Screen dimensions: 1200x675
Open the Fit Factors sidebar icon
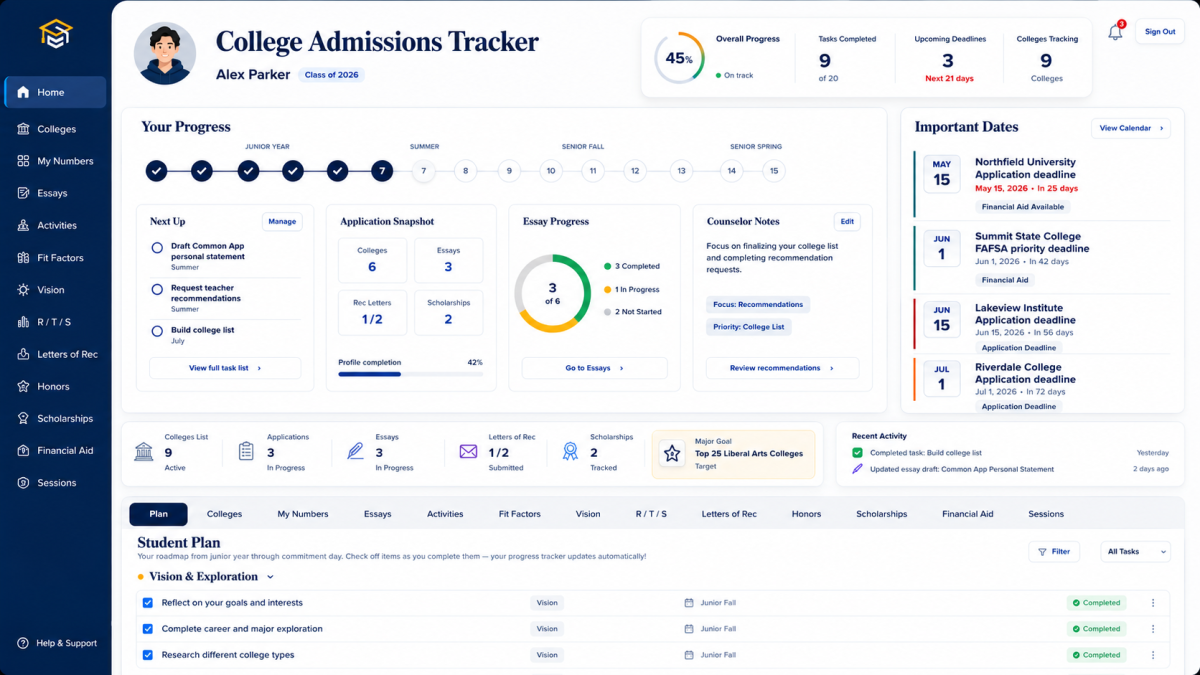[x=23, y=258]
